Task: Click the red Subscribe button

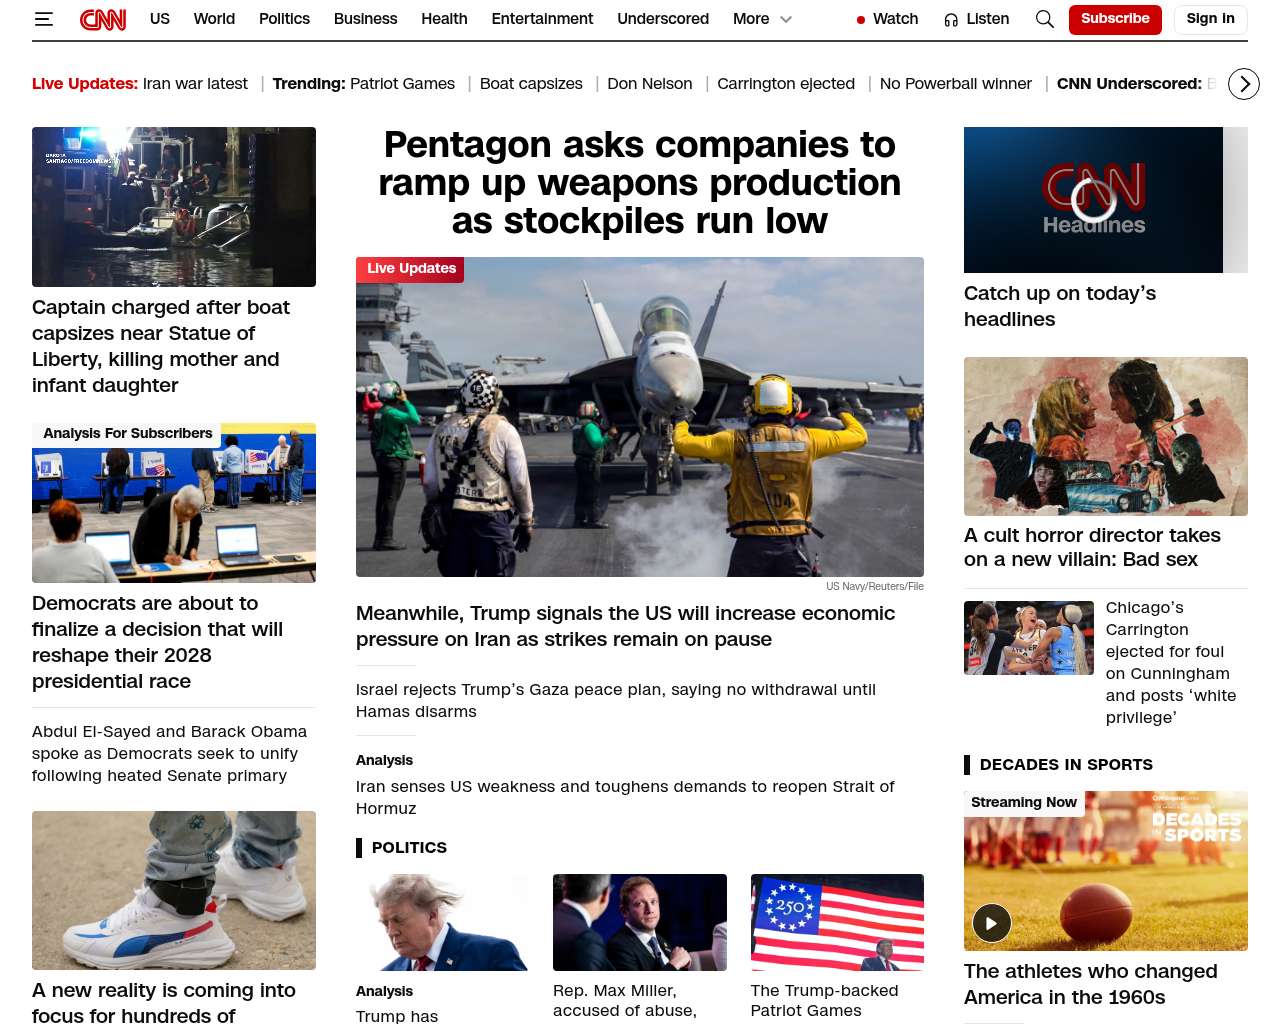Action: pyautogui.click(x=1115, y=19)
